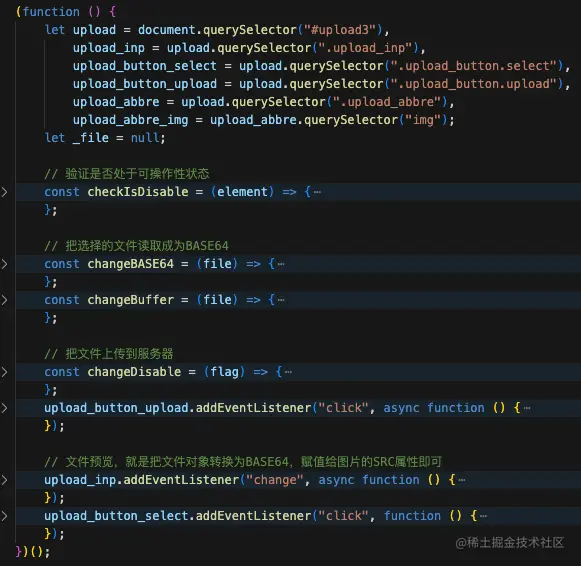Click the collapsed-code ellipsis on changeBASE64 line
Screen dimensions: 581x566
(x=281, y=264)
